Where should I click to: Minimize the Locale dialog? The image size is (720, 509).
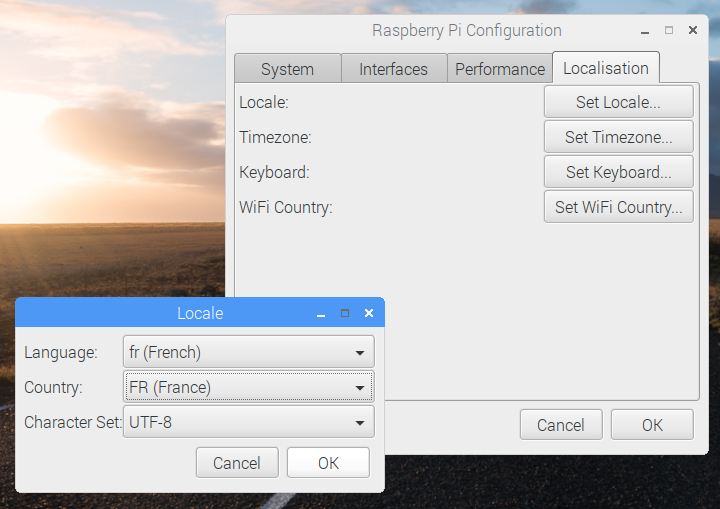click(x=321, y=314)
